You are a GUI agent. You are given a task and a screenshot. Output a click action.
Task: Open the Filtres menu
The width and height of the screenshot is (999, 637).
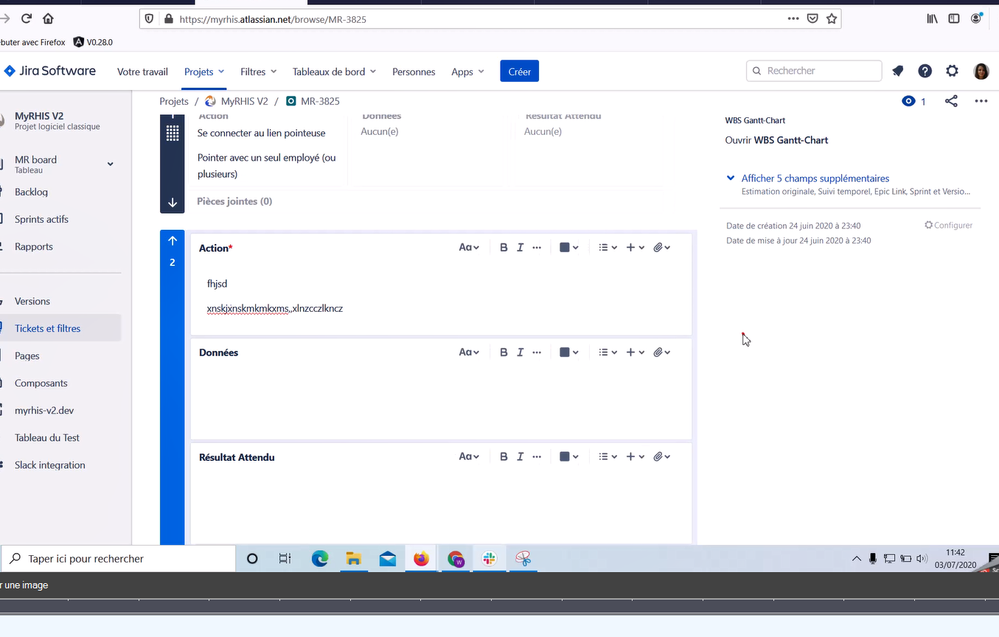click(258, 72)
